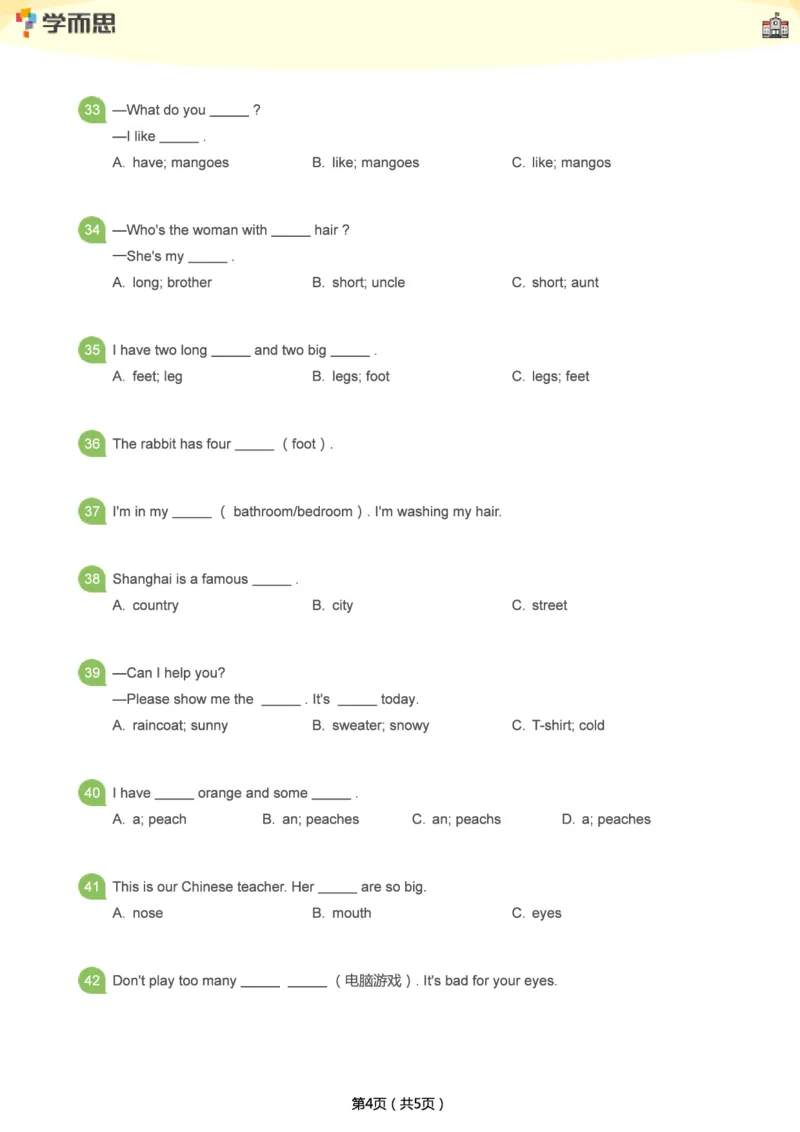Click the '第4页（共5页）' page indicator
800x1132 pixels.
point(398,1104)
